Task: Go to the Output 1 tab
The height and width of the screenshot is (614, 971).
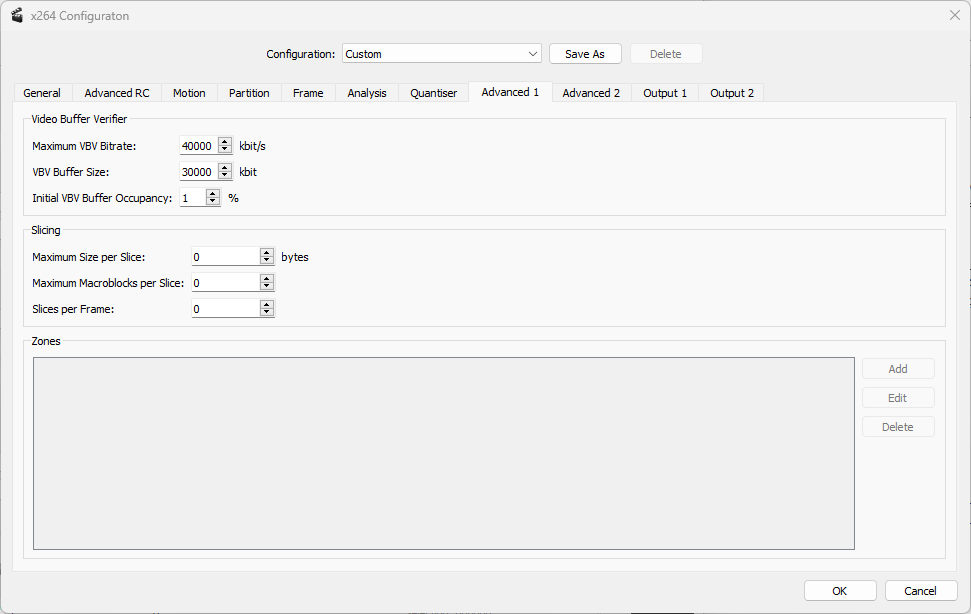Action: (665, 93)
